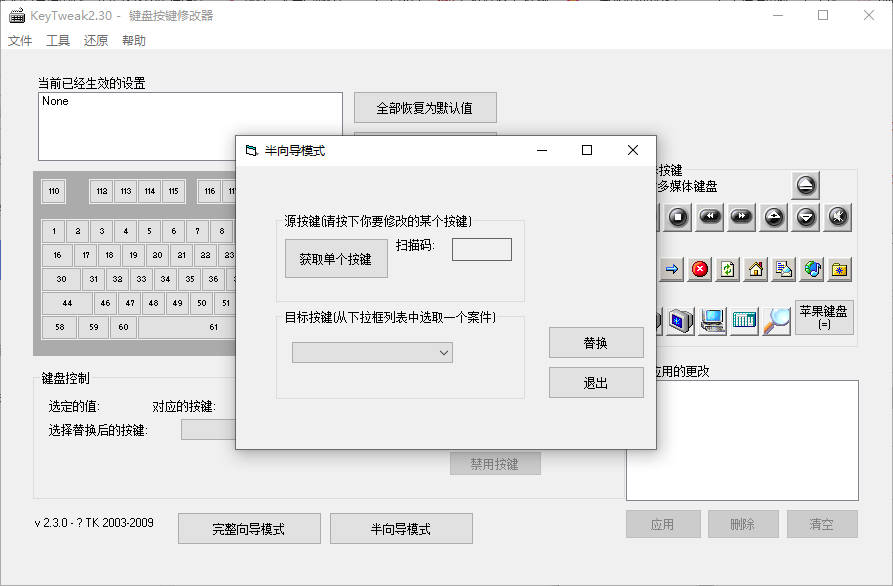Viewport: 893px width, 586px height.
Task: Close the 半向导模式 dialog
Action: 633,150
